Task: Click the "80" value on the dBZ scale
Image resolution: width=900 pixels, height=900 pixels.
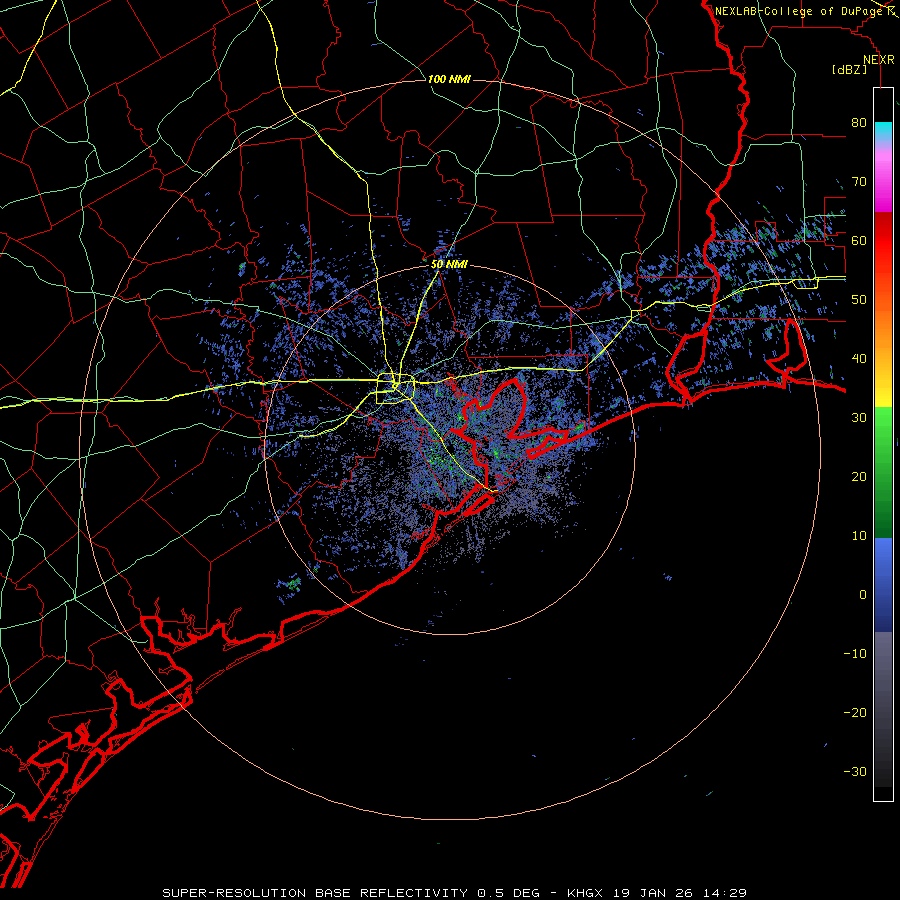Action: [x=859, y=123]
